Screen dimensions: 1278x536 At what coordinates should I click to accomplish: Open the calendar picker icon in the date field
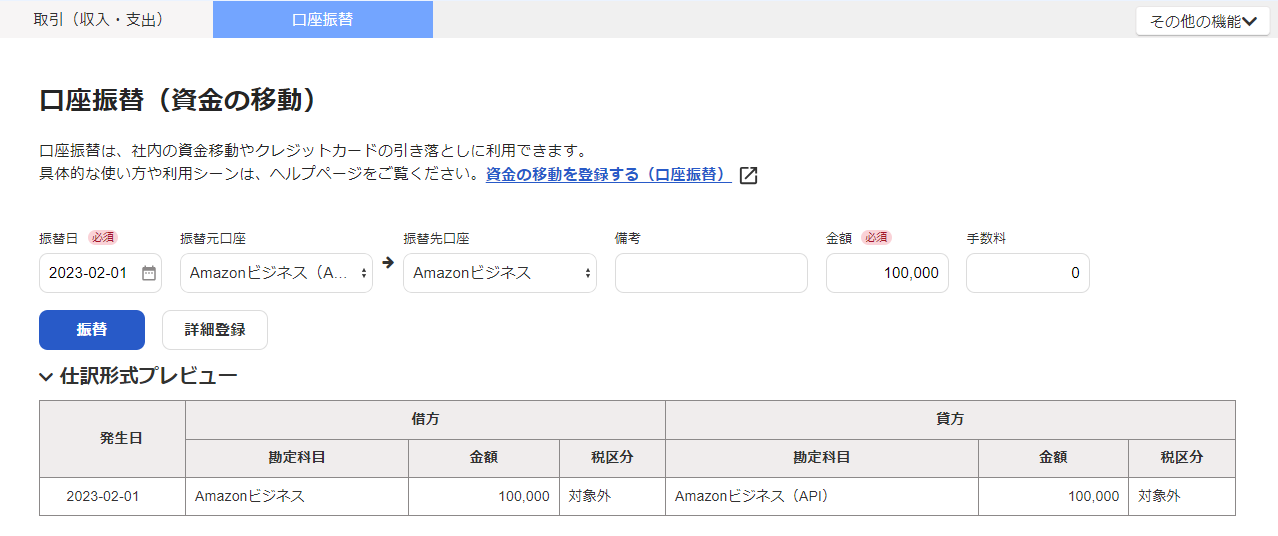coord(149,273)
